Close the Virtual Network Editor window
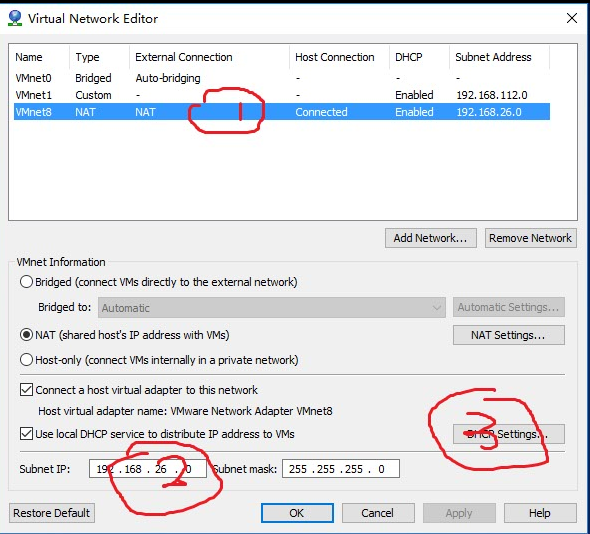 572,18
